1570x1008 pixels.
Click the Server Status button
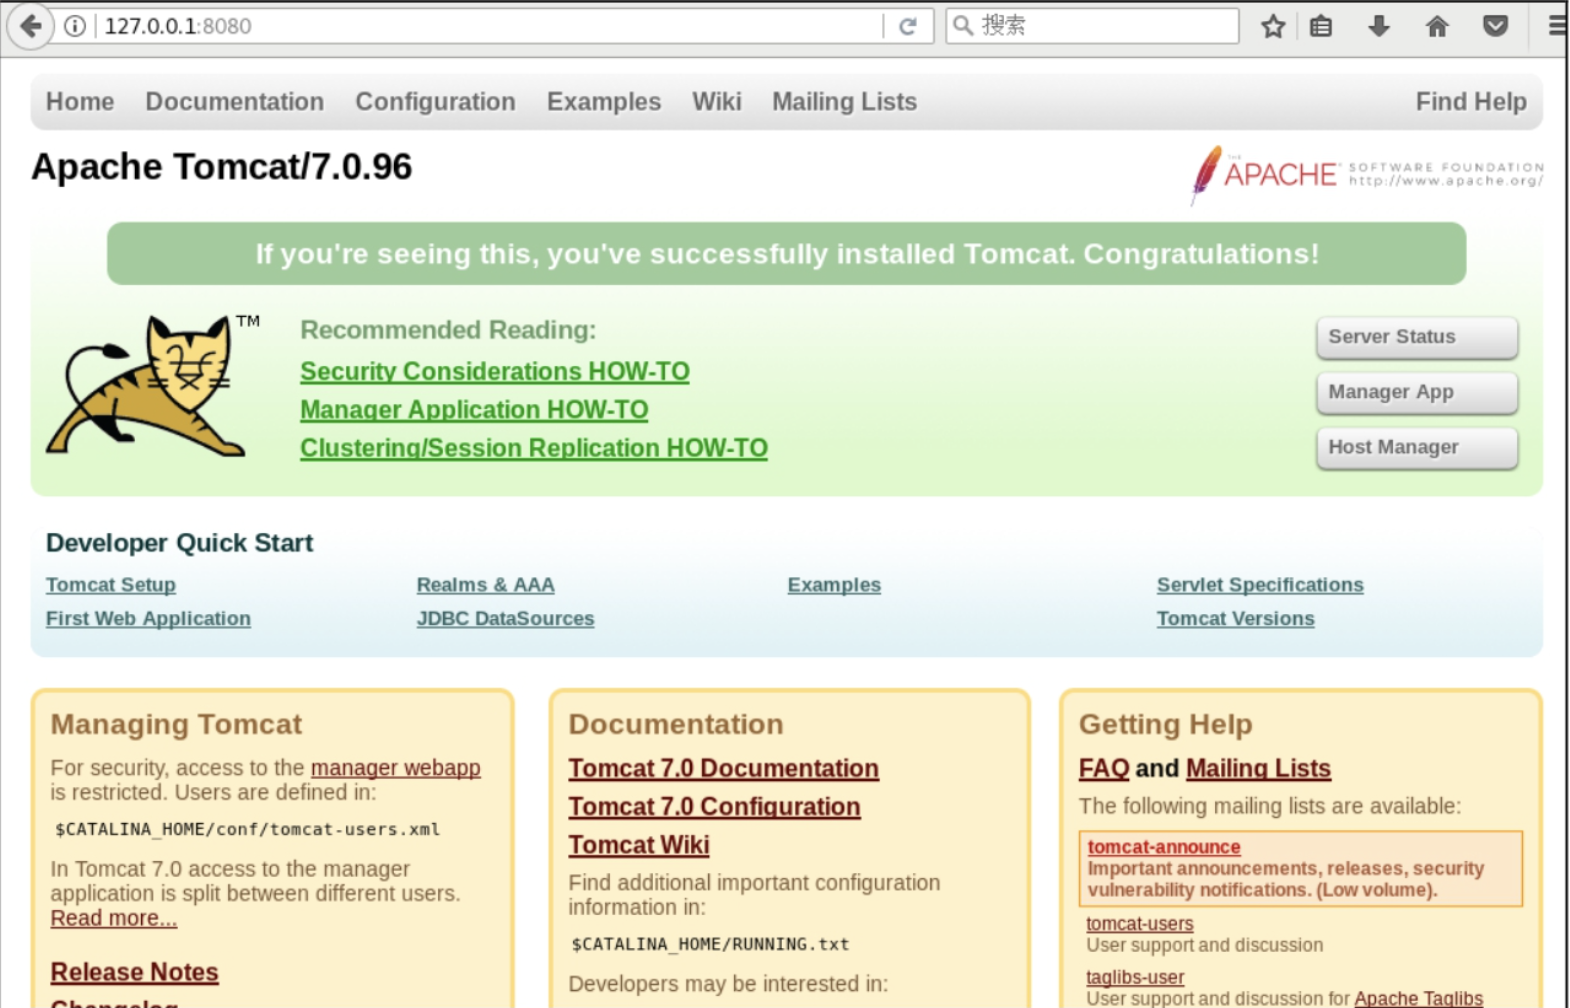pyautogui.click(x=1417, y=337)
